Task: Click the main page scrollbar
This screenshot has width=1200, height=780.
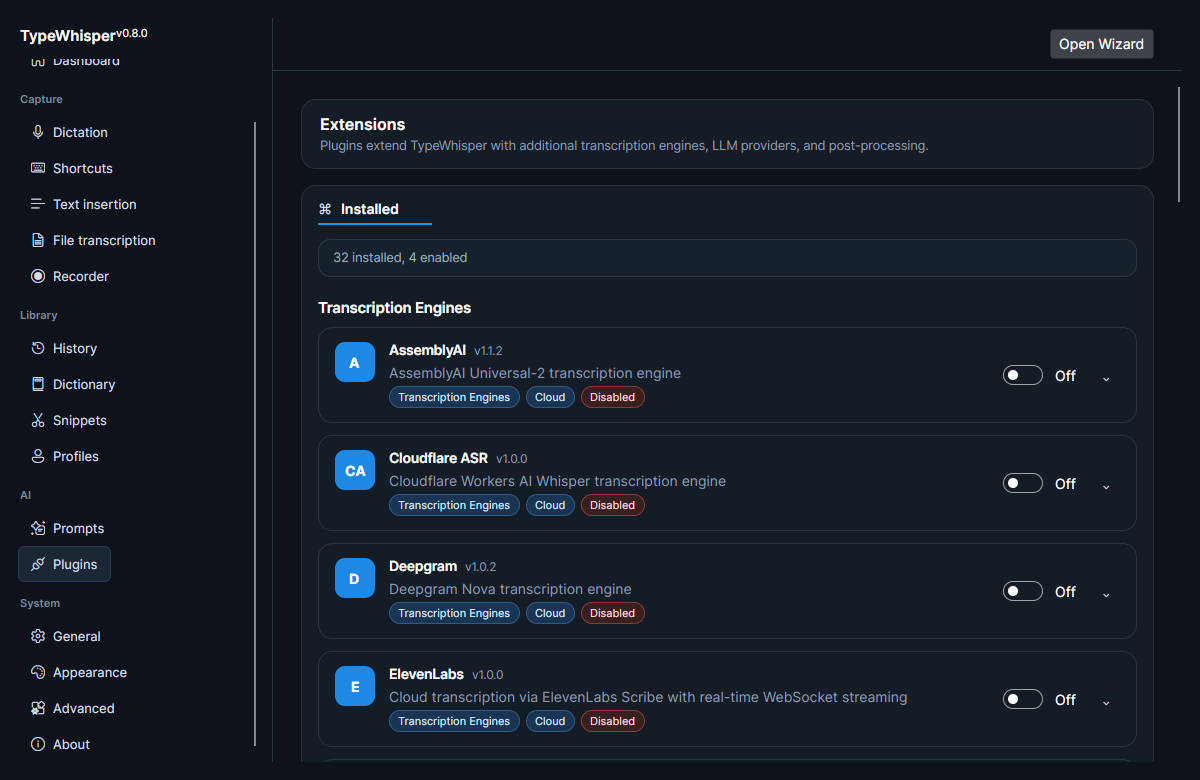Action: (x=1179, y=145)
